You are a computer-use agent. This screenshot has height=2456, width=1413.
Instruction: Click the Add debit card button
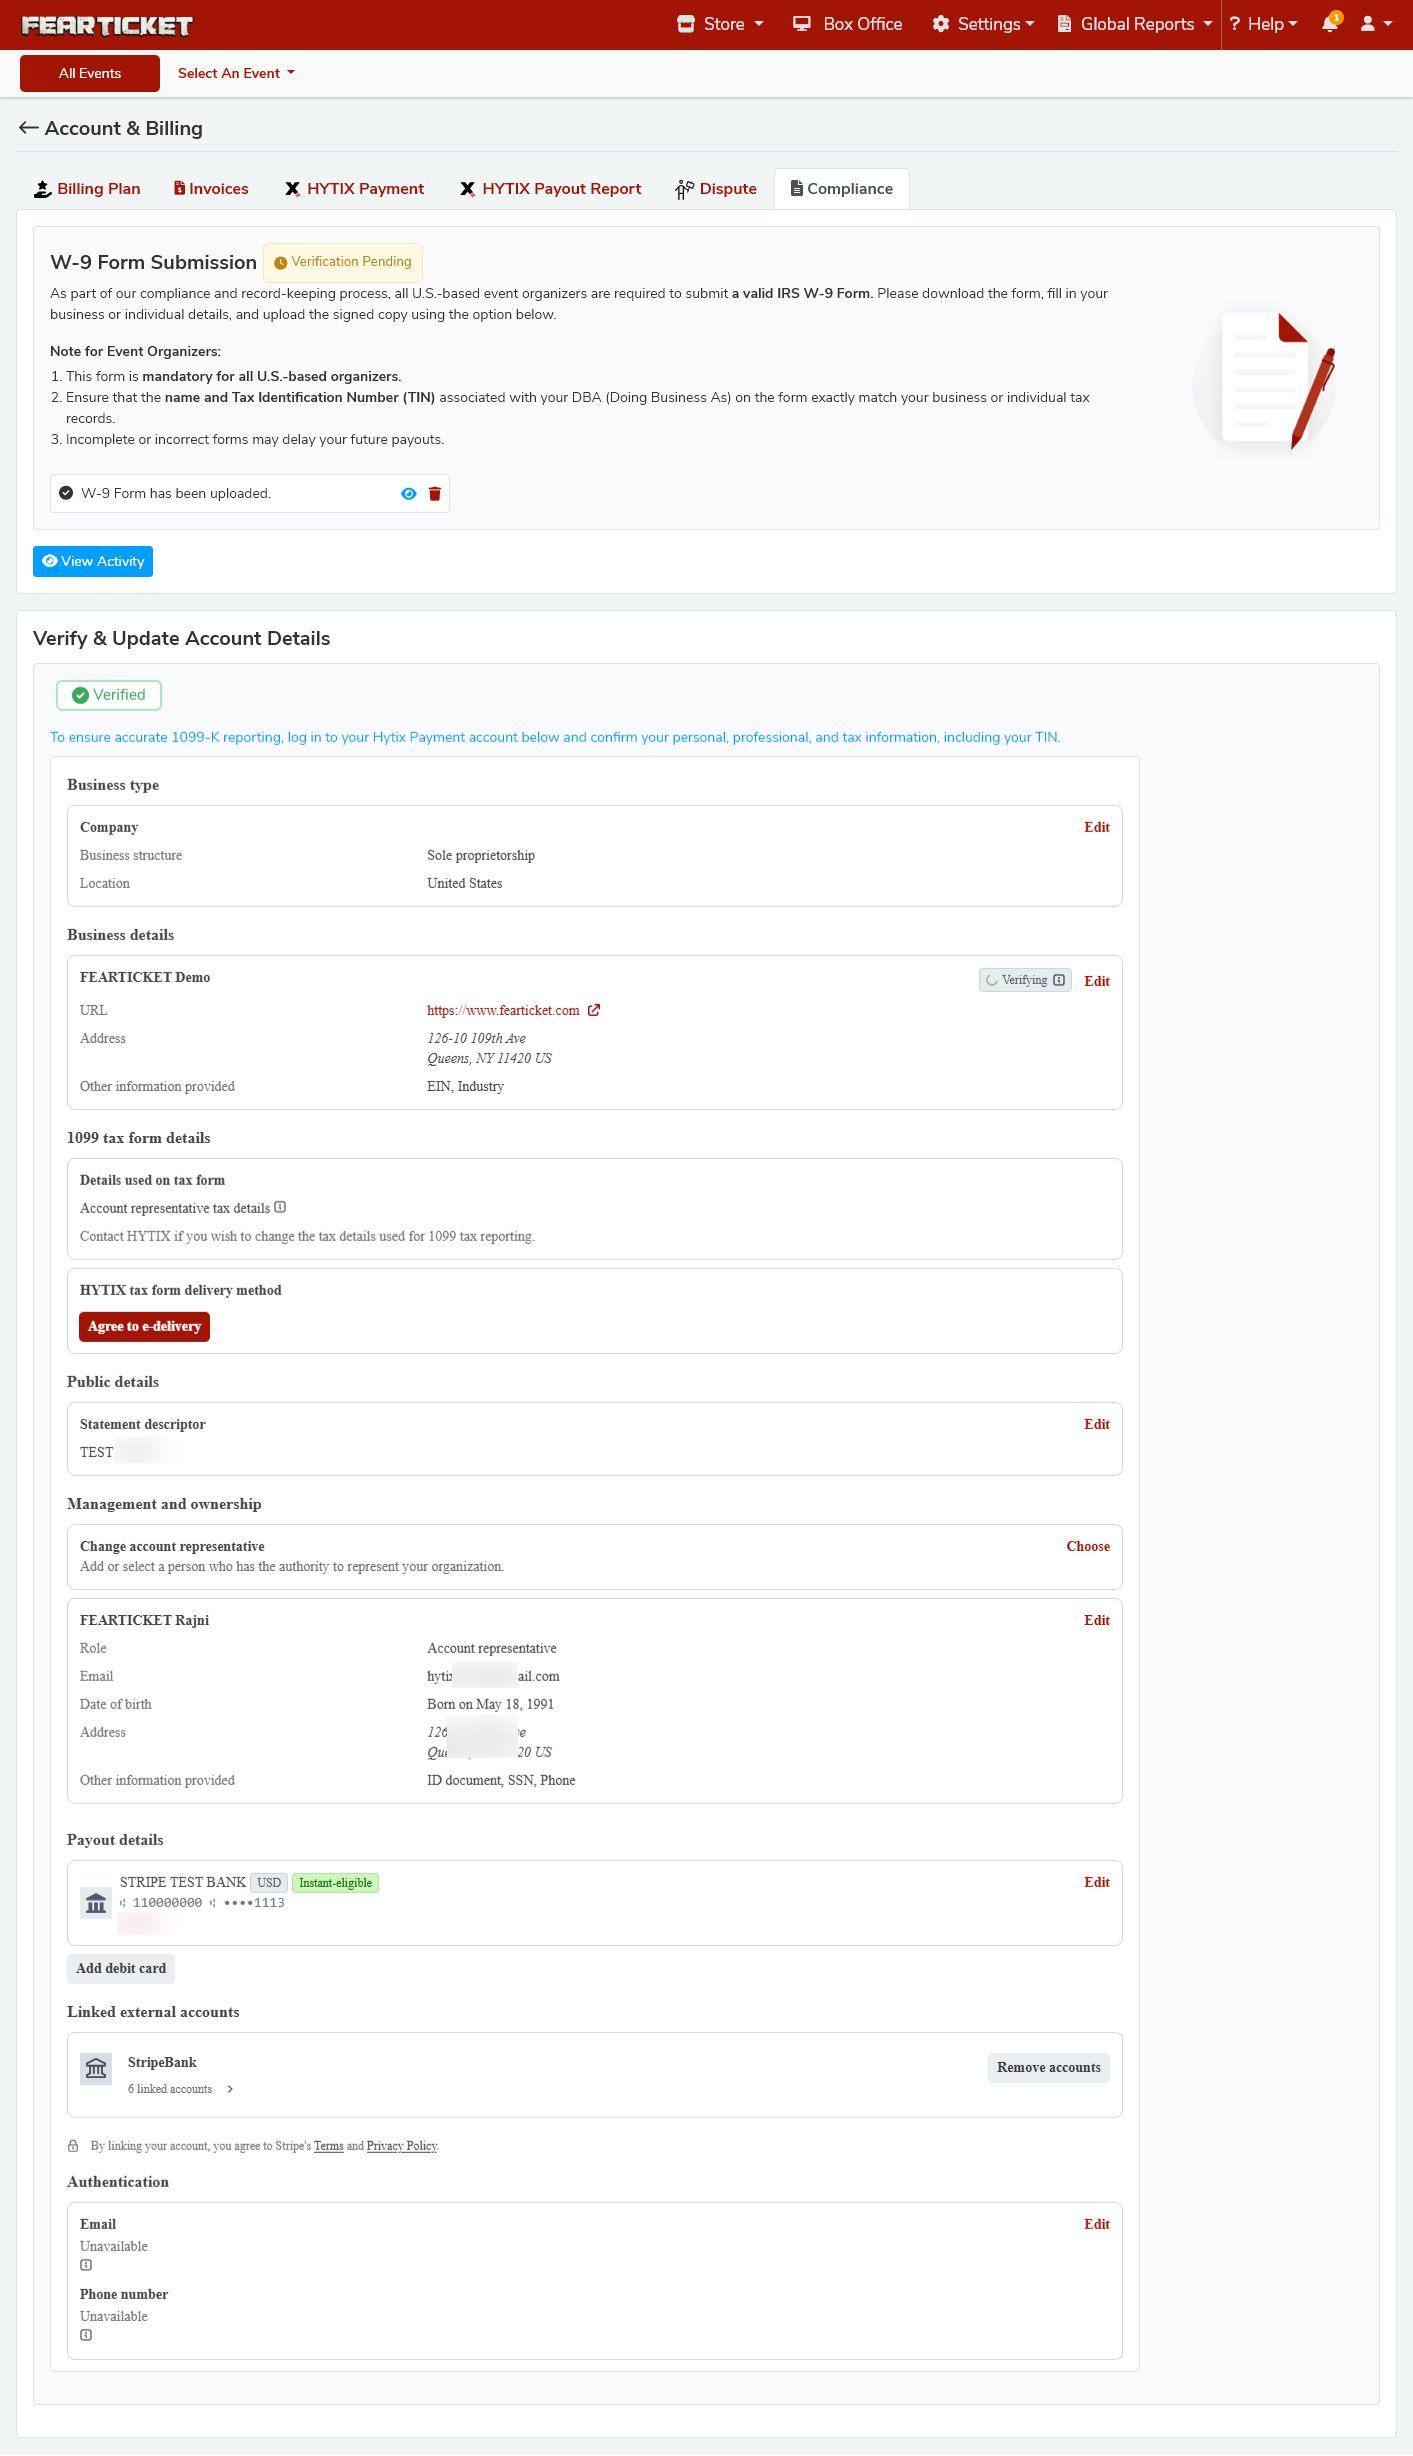121,1969
